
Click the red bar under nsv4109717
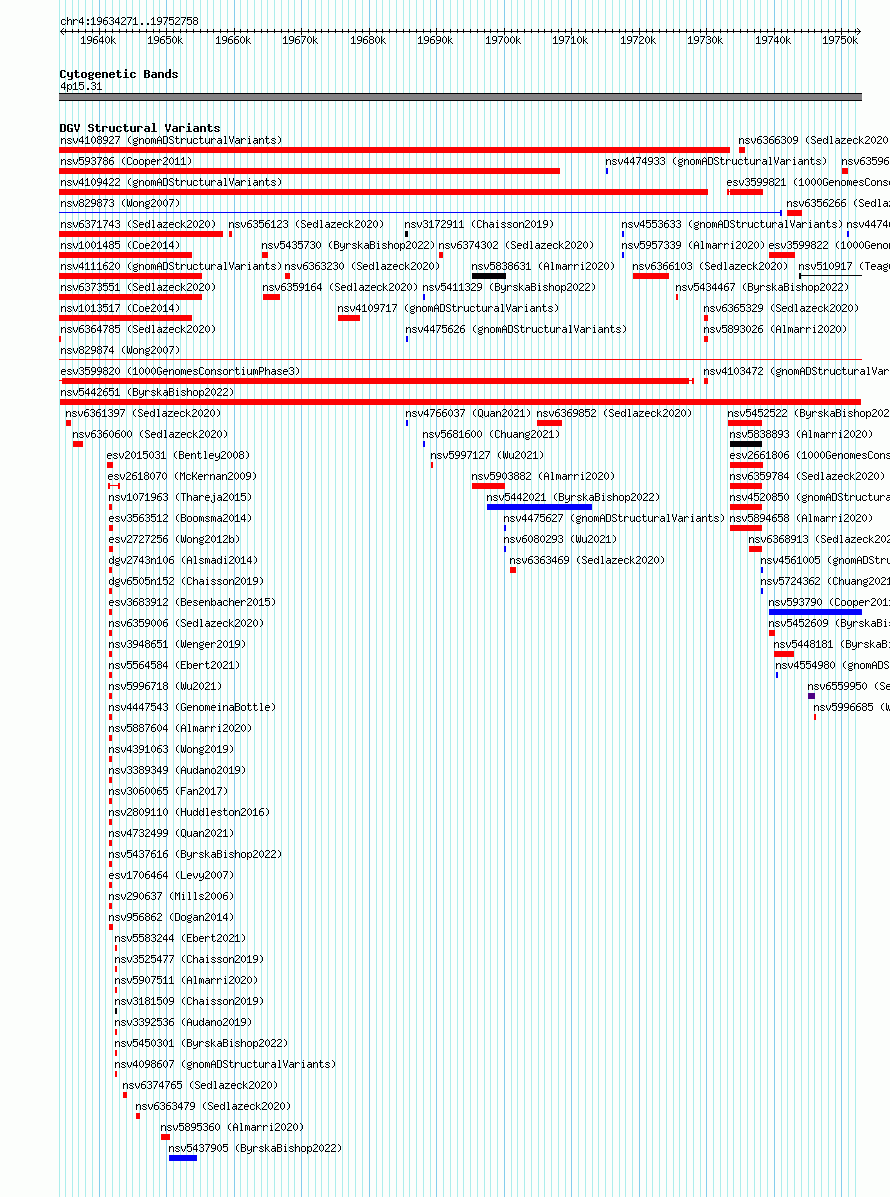(349, 318)
